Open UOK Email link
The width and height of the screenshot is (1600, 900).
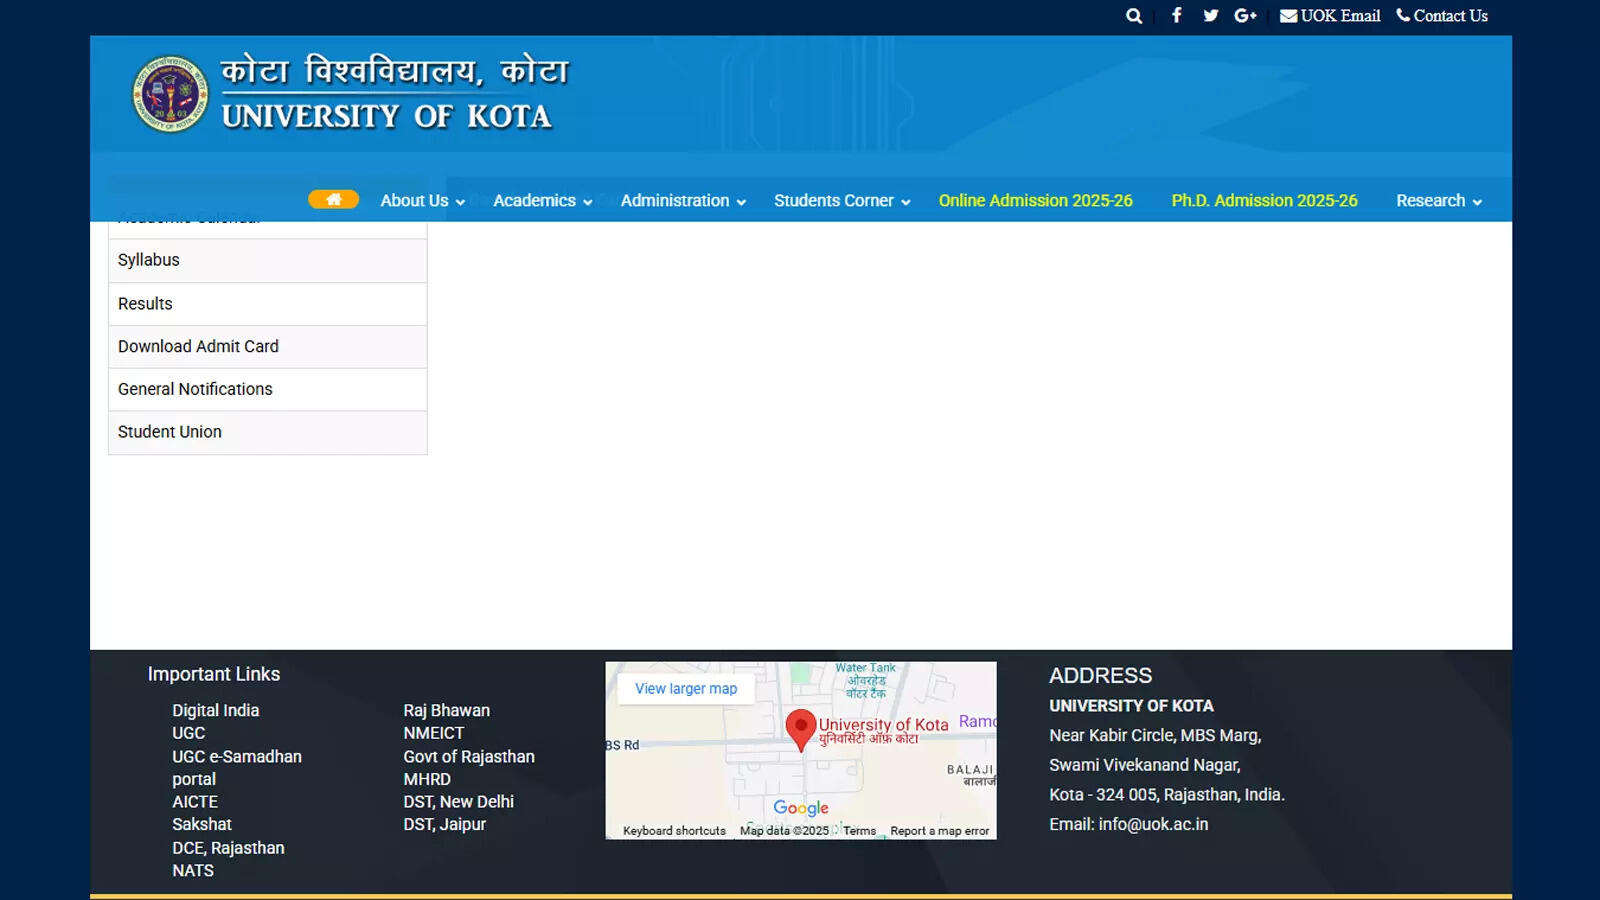tap(1330, 15)
